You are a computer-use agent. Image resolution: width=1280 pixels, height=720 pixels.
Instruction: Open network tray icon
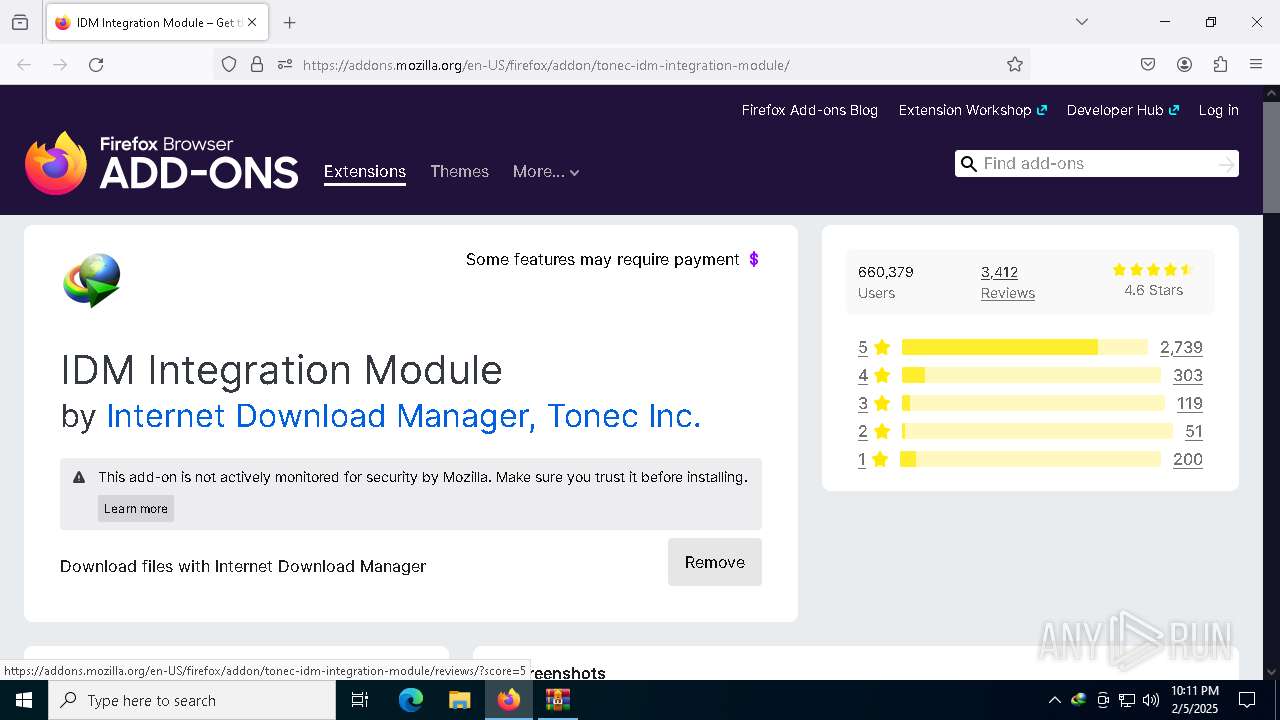[x=1127, y=700]
